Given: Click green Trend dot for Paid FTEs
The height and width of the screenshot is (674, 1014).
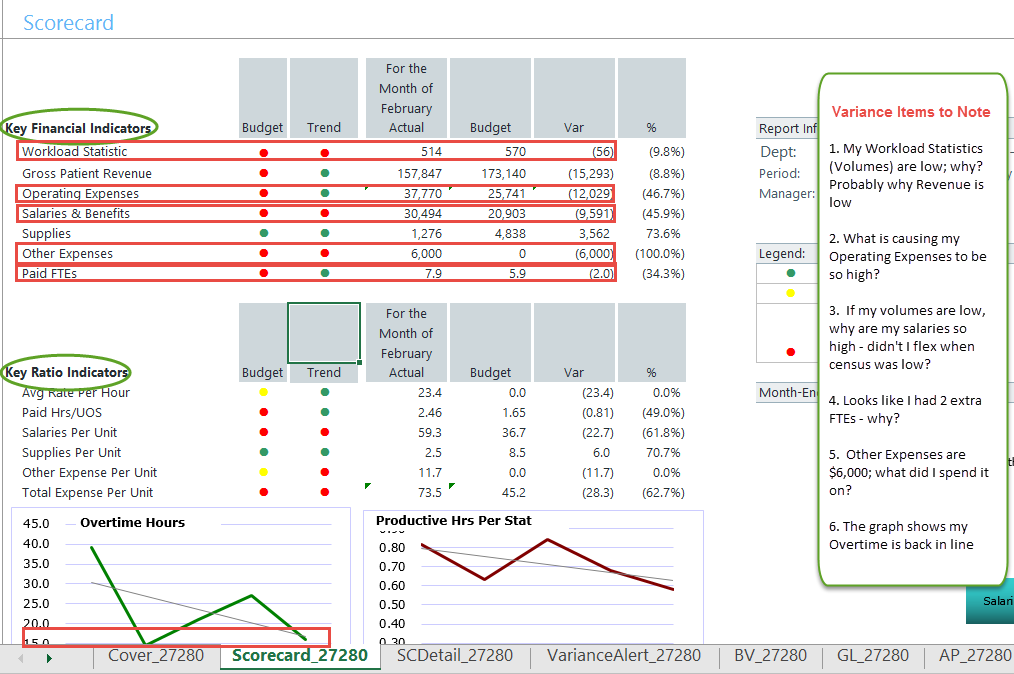Looking at the screenshot, I should 324,273.
